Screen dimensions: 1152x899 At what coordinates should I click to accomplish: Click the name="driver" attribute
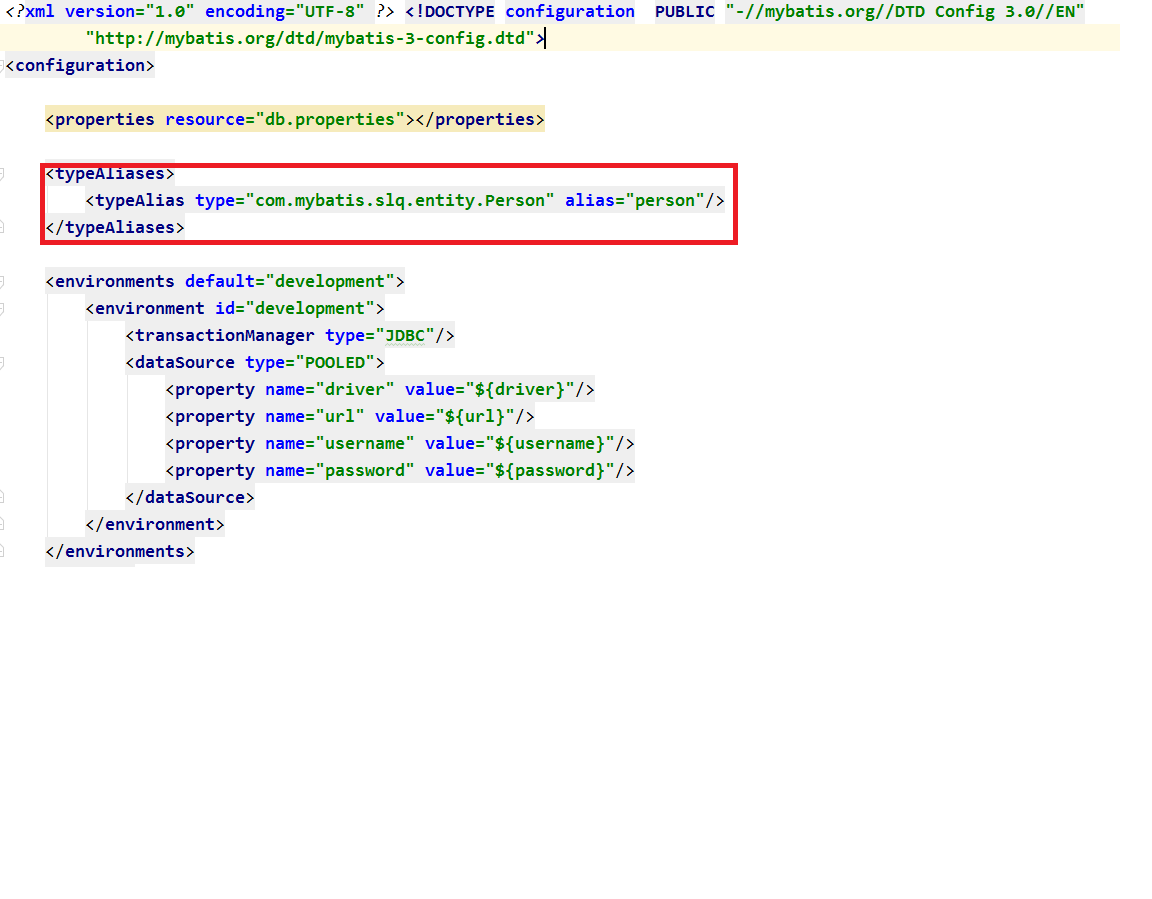(330, 389)
